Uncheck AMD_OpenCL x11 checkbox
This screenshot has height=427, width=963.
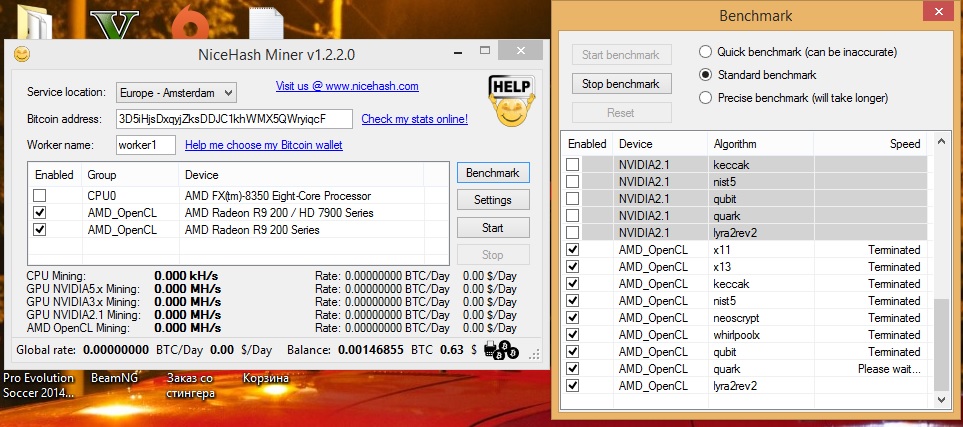pyautogui.click(x=572, y=250)
